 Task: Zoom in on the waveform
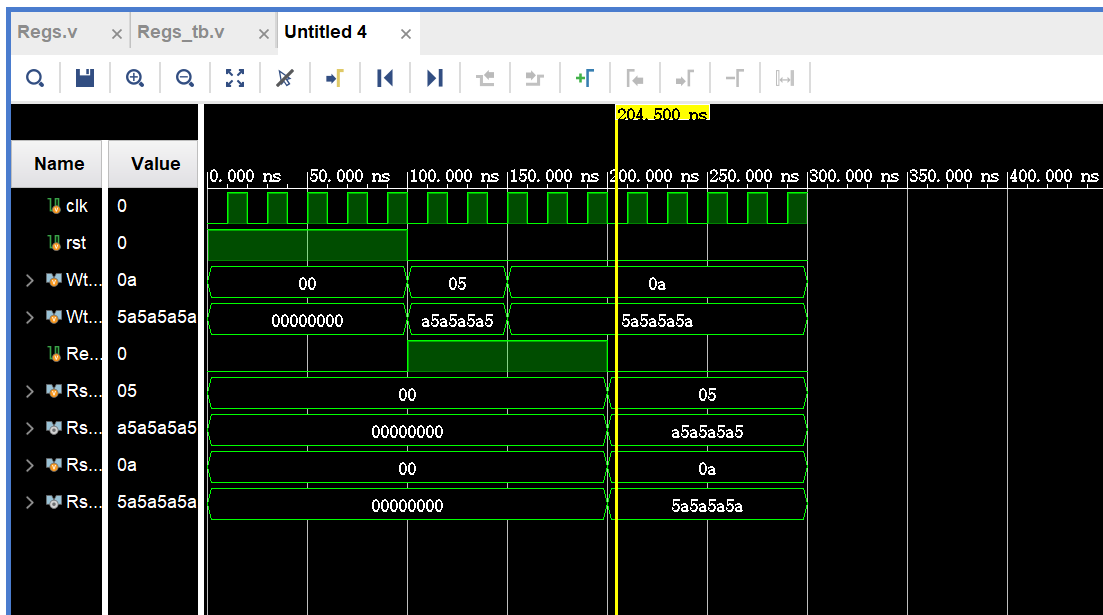pos(135,78)
